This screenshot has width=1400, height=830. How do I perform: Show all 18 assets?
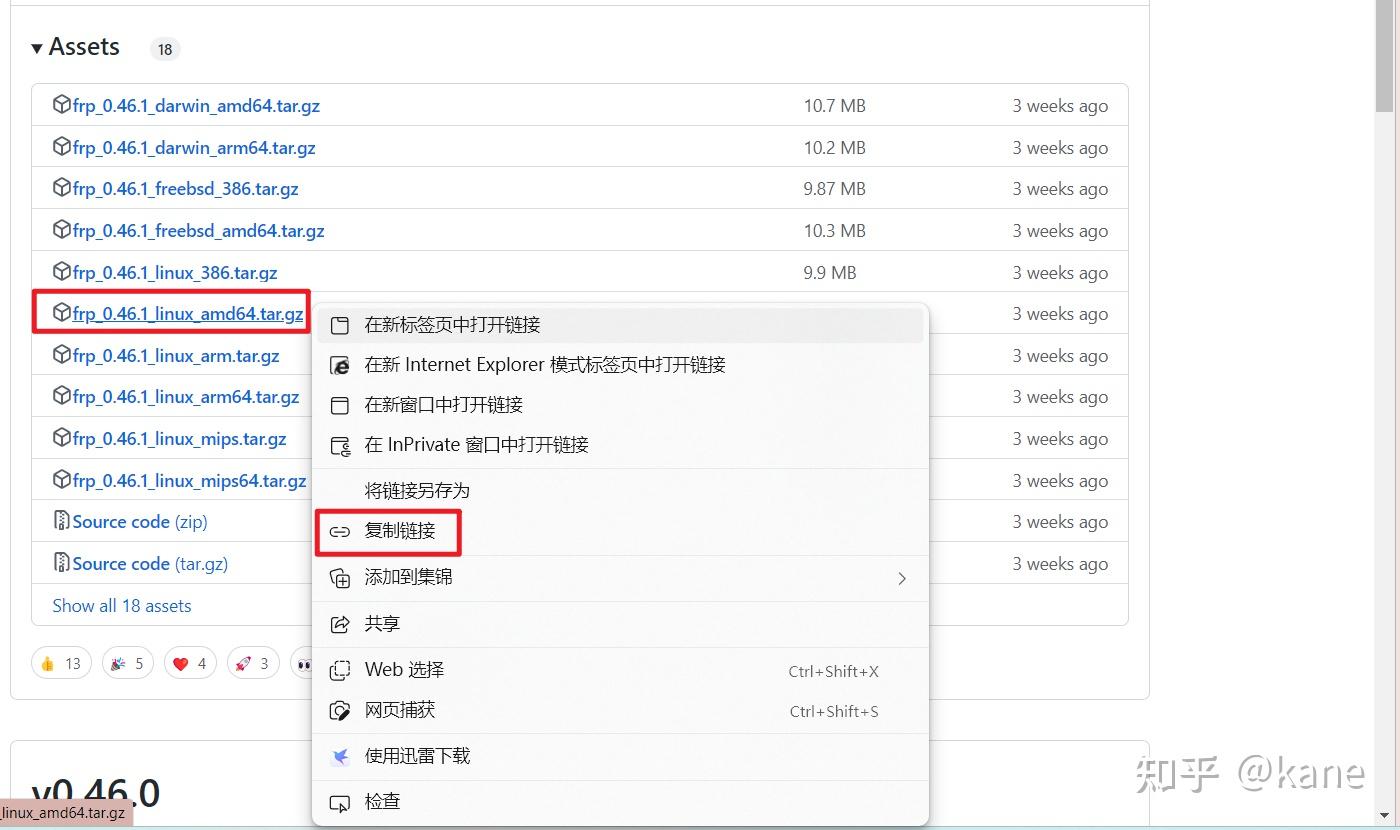(122, 605)
